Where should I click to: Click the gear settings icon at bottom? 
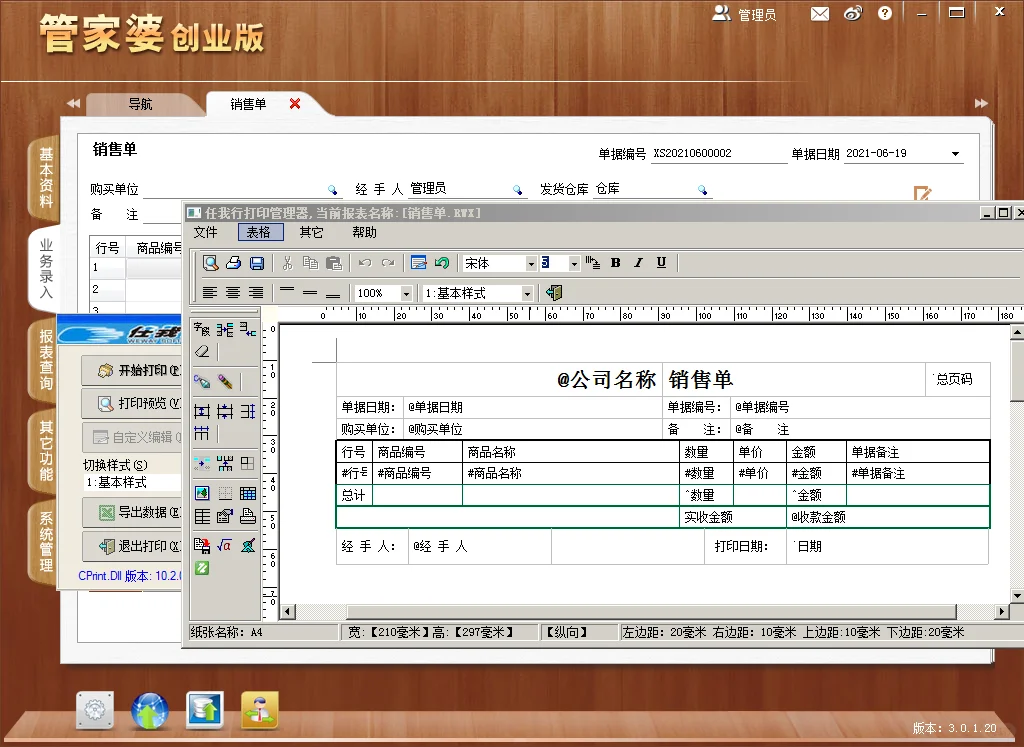[95, 710]
